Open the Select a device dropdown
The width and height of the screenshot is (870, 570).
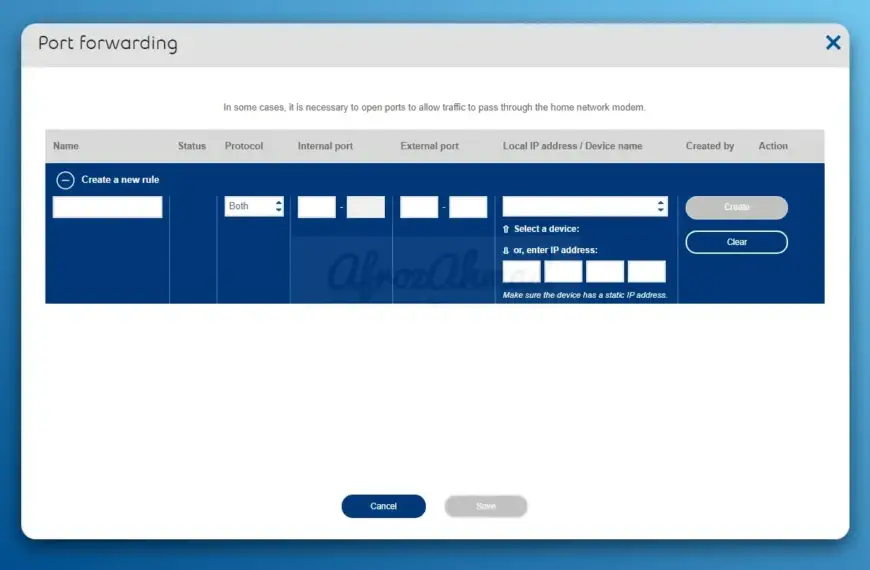click(585, 206)
